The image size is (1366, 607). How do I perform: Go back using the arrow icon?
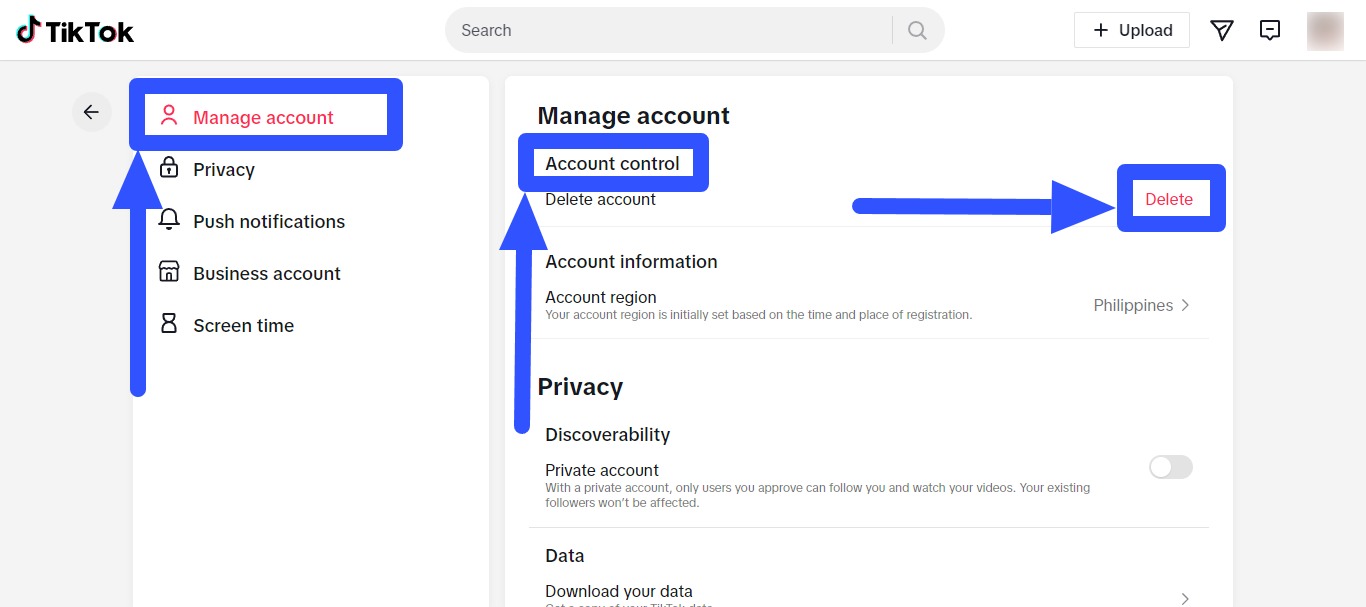91,112
